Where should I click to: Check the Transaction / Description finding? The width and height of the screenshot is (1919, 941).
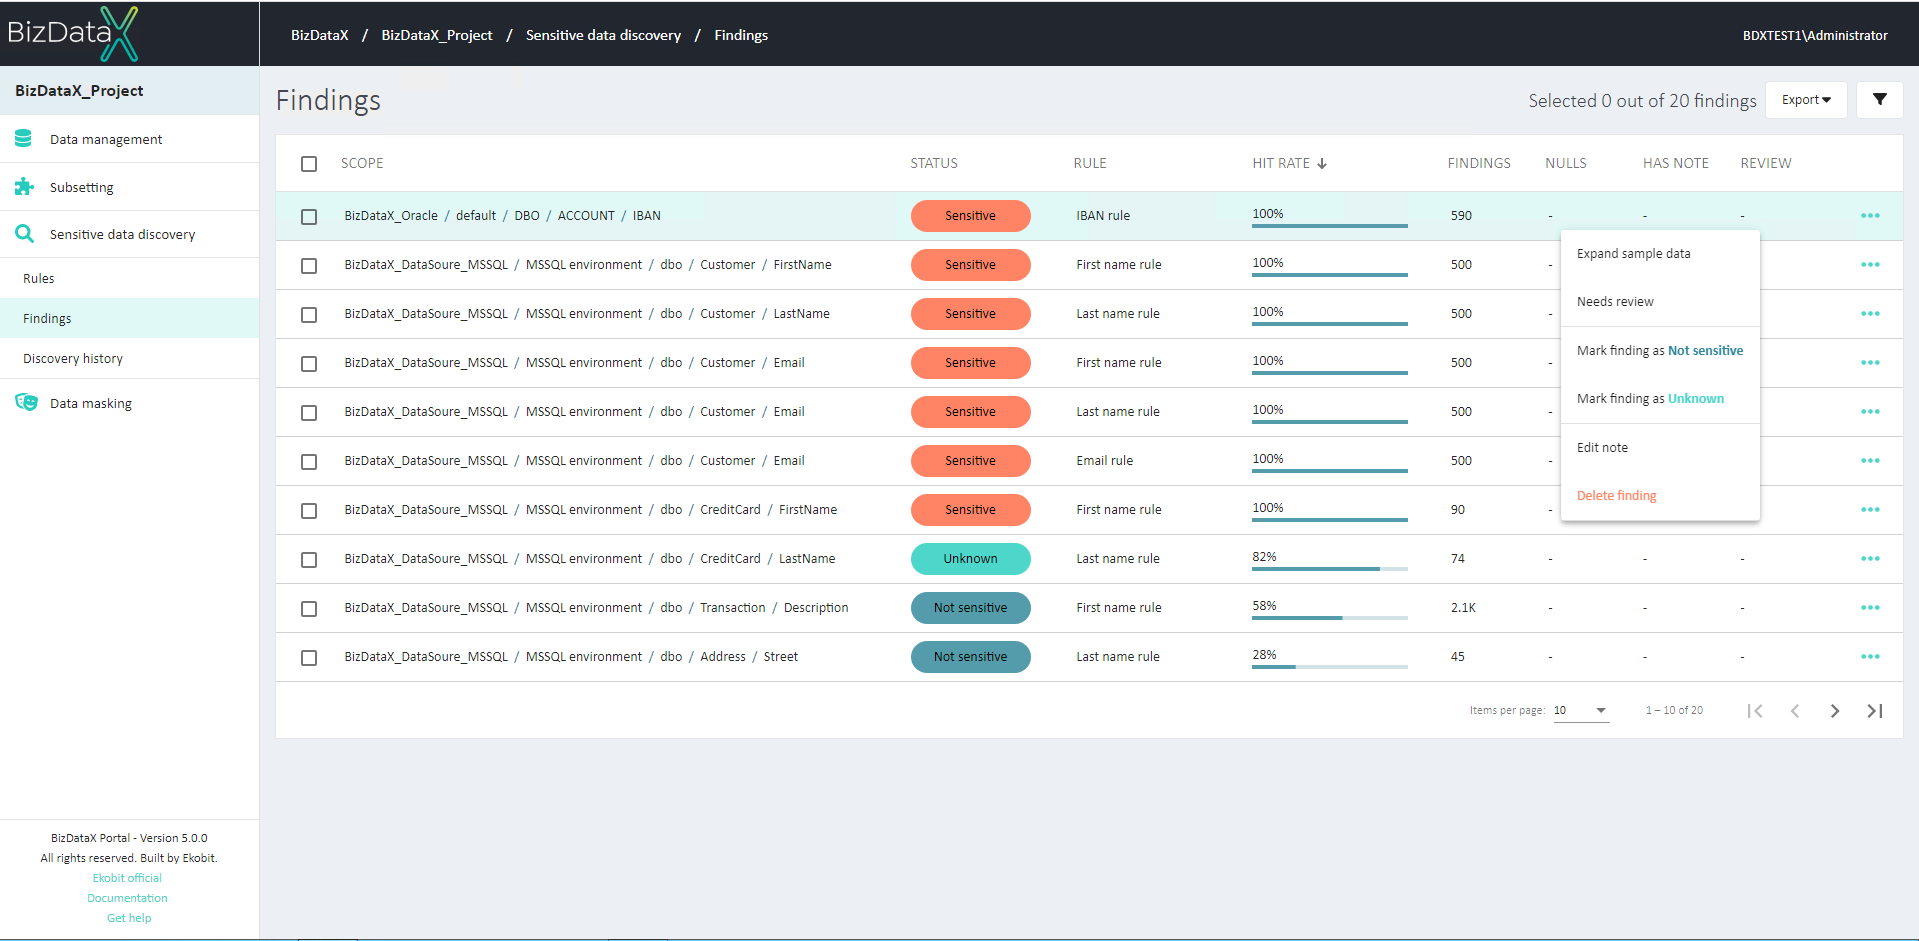click(x=309, y=609)
